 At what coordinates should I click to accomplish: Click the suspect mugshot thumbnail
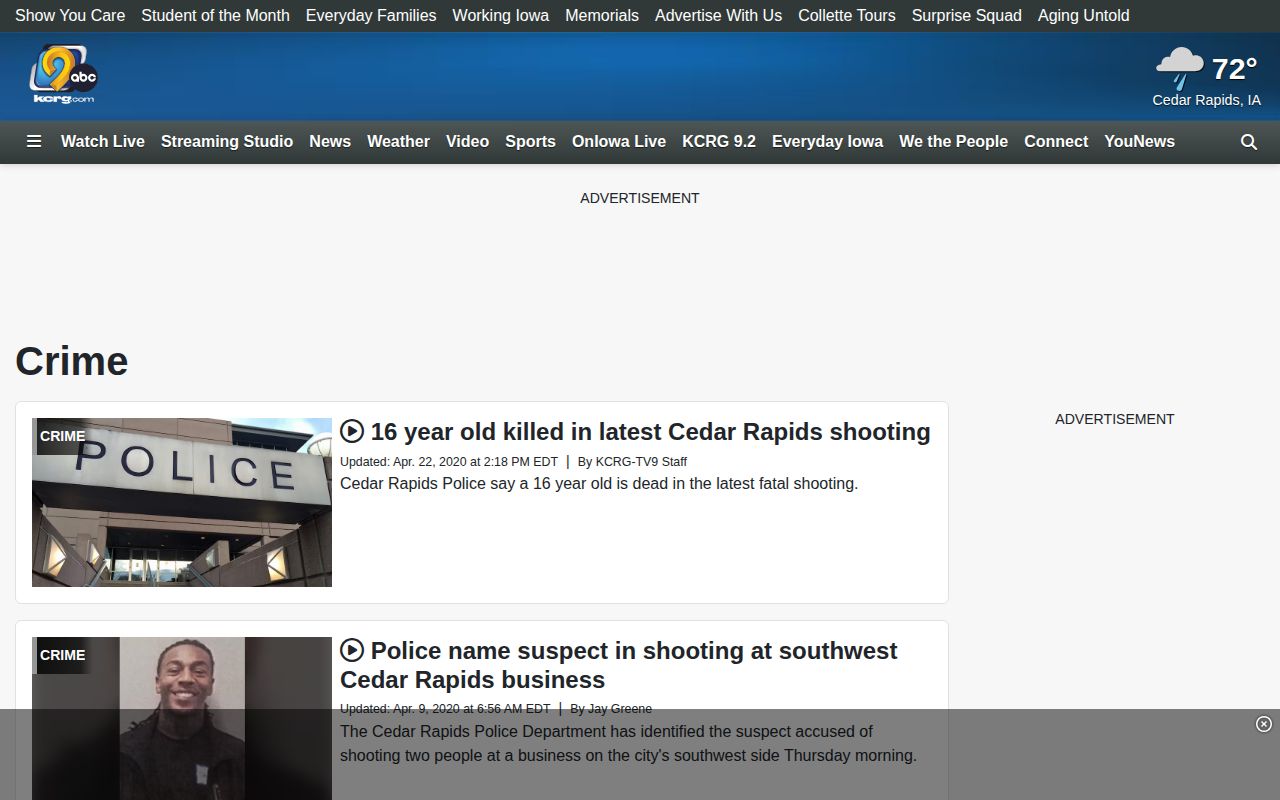182,718
